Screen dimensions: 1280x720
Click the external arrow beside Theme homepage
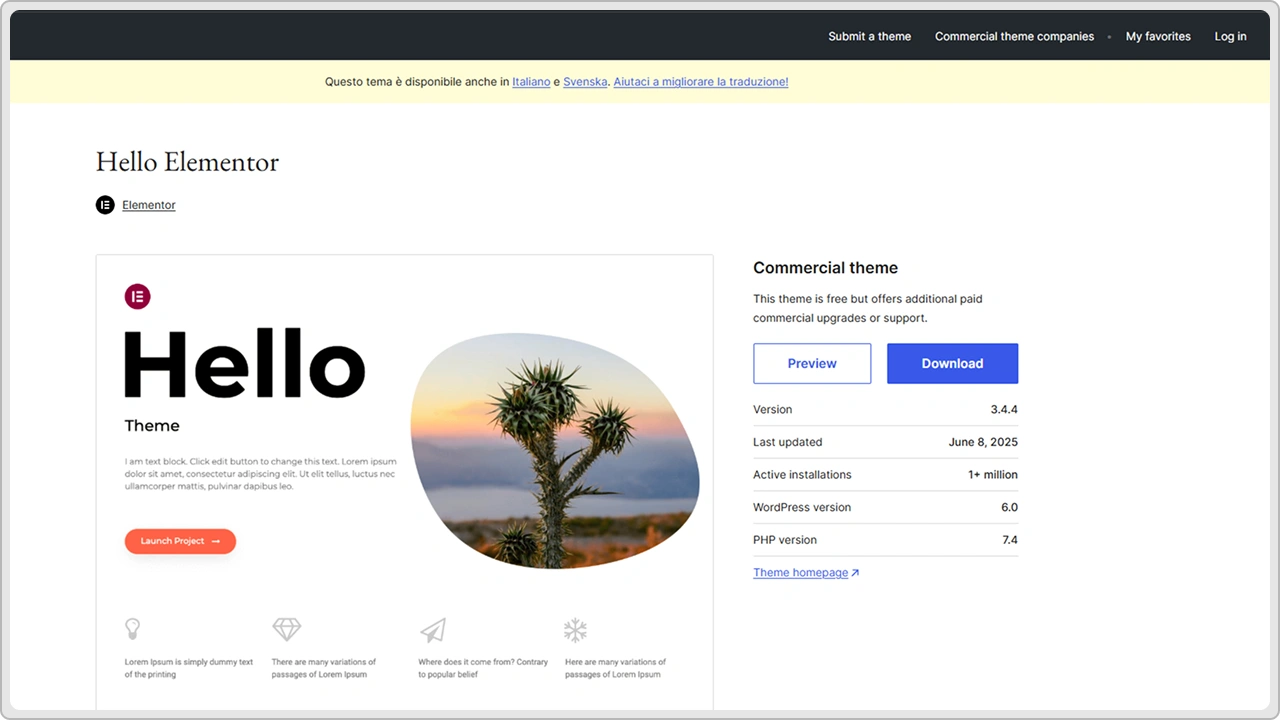click(855, 573)
